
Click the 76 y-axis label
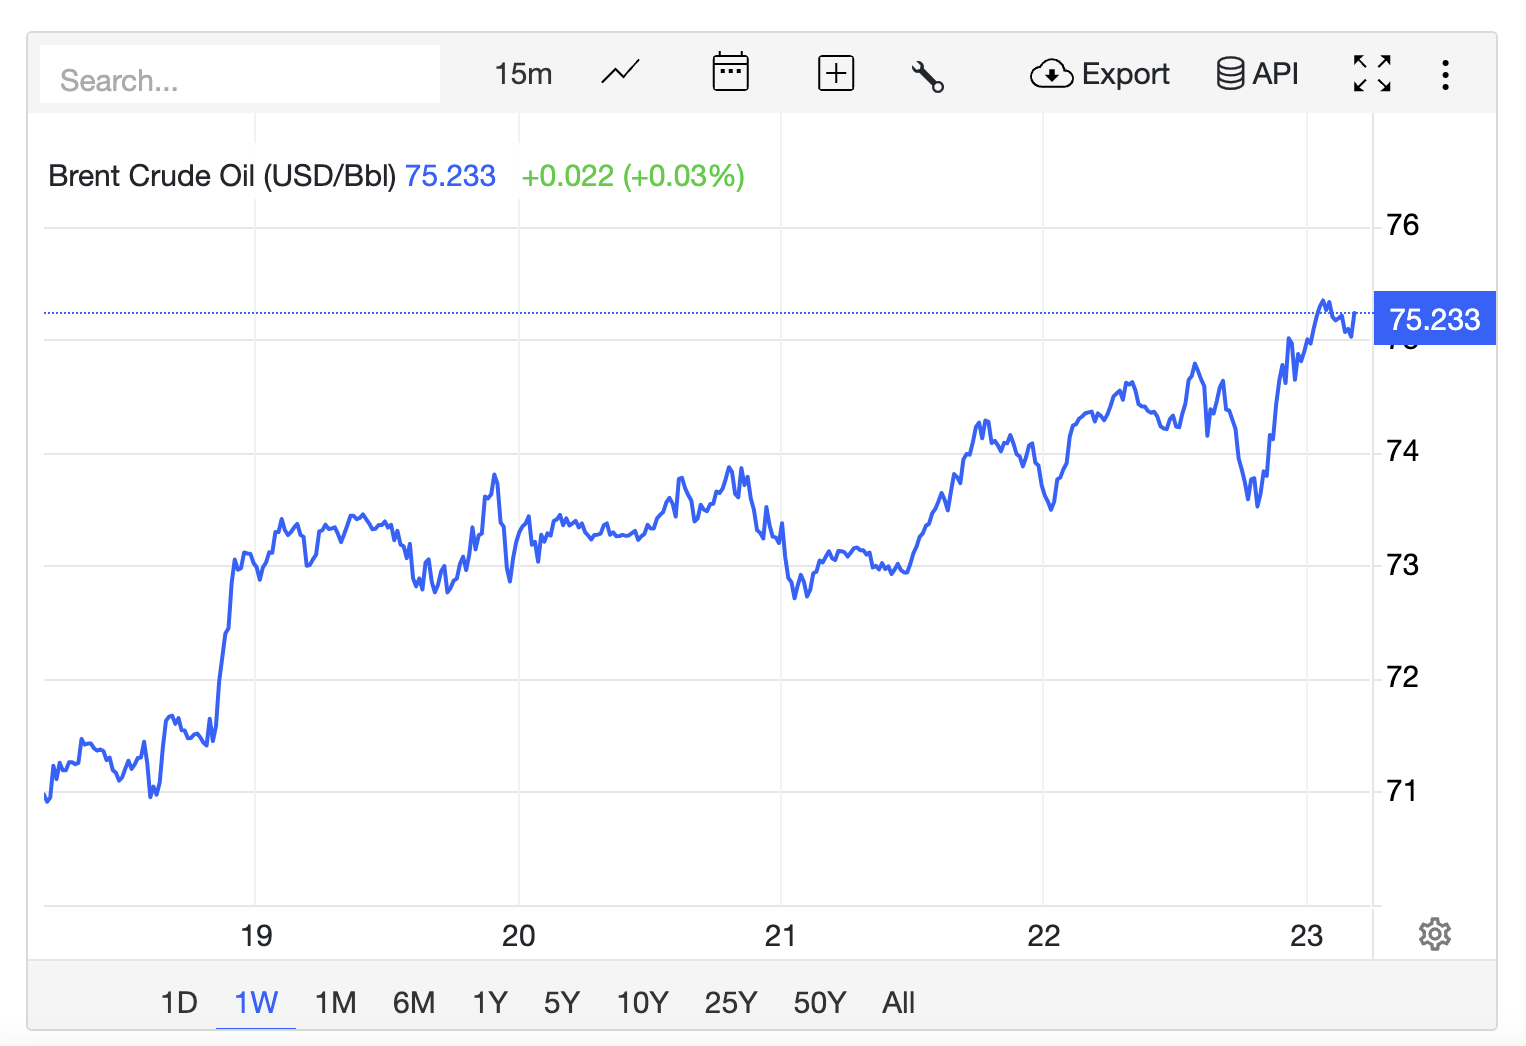[x=1402, y=225]
